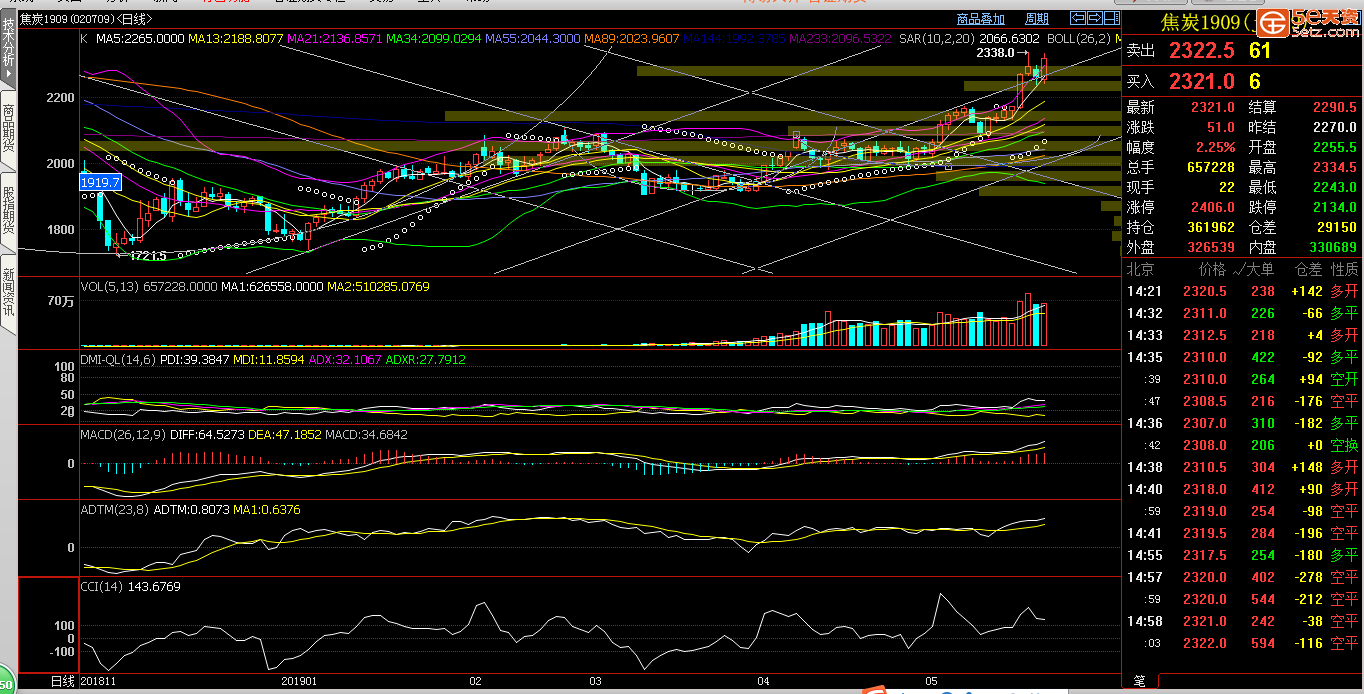1364x694 pixels.
Task: Click the MA13:2188.8077 moving average label
Action: pyautogui.click(x=235, y=39)
